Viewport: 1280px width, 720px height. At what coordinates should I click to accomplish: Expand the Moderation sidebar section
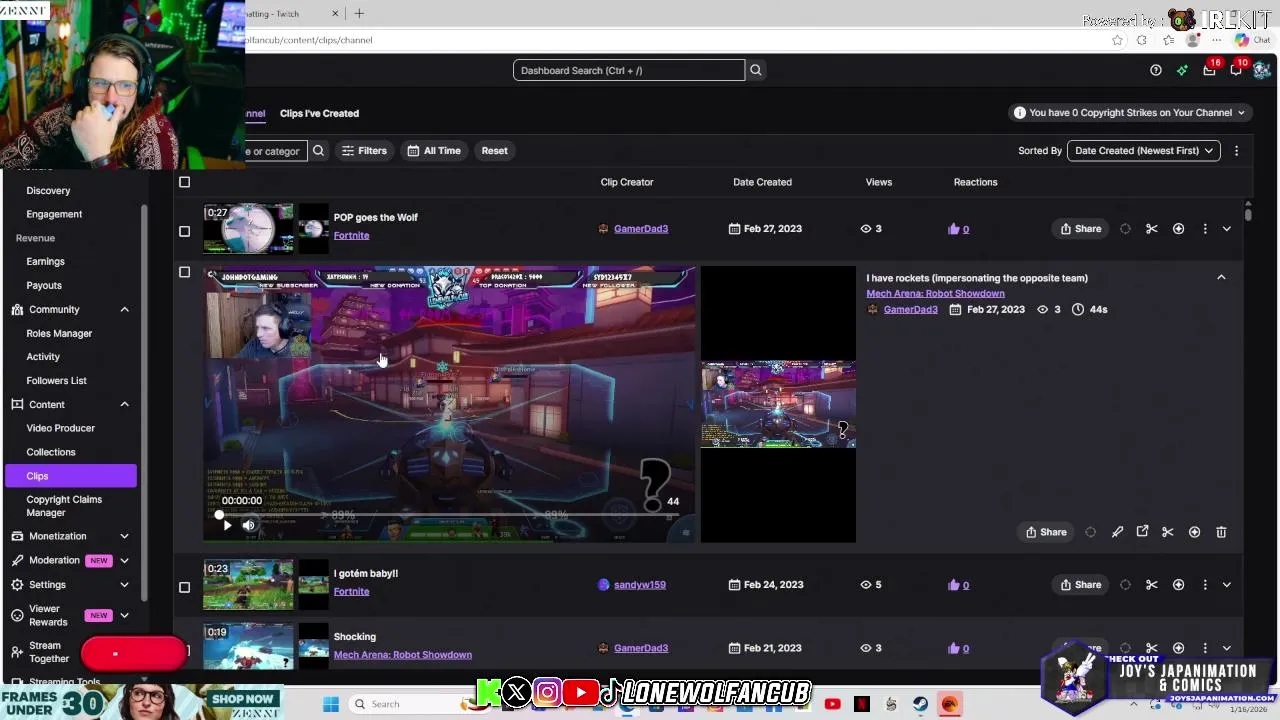pos(124,560)
